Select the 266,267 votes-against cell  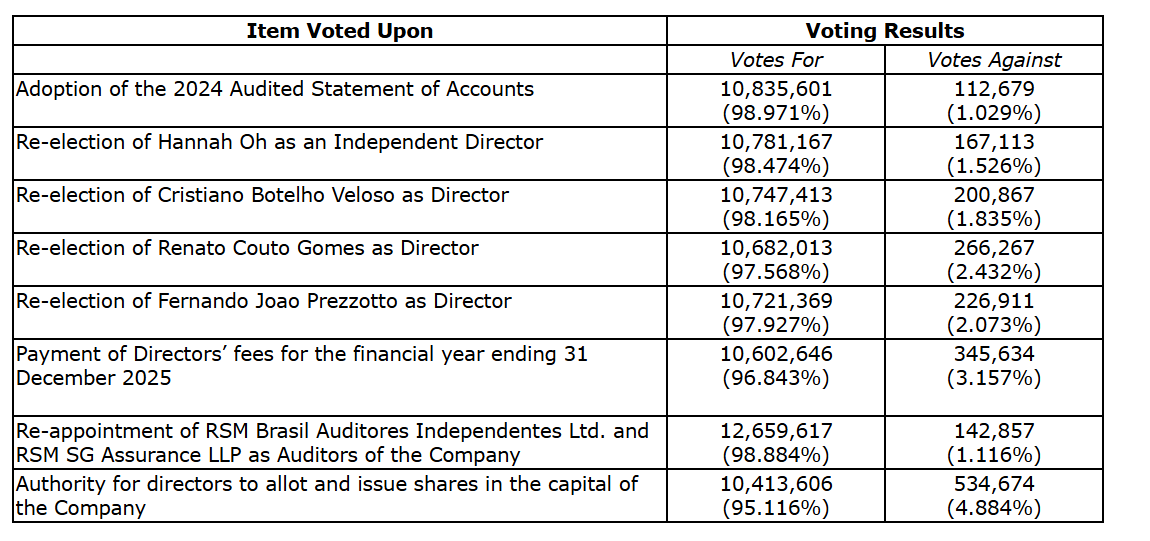pyautogui.click(x=994, y=248)
